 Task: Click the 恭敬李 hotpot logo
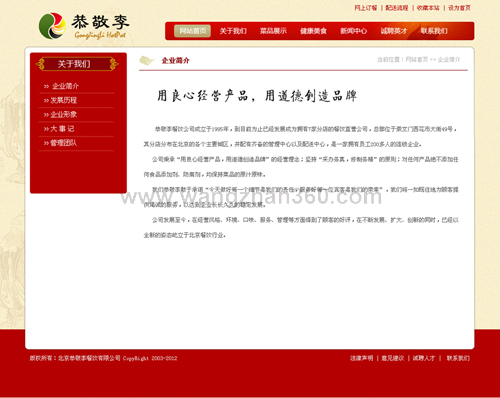[84, 26]
